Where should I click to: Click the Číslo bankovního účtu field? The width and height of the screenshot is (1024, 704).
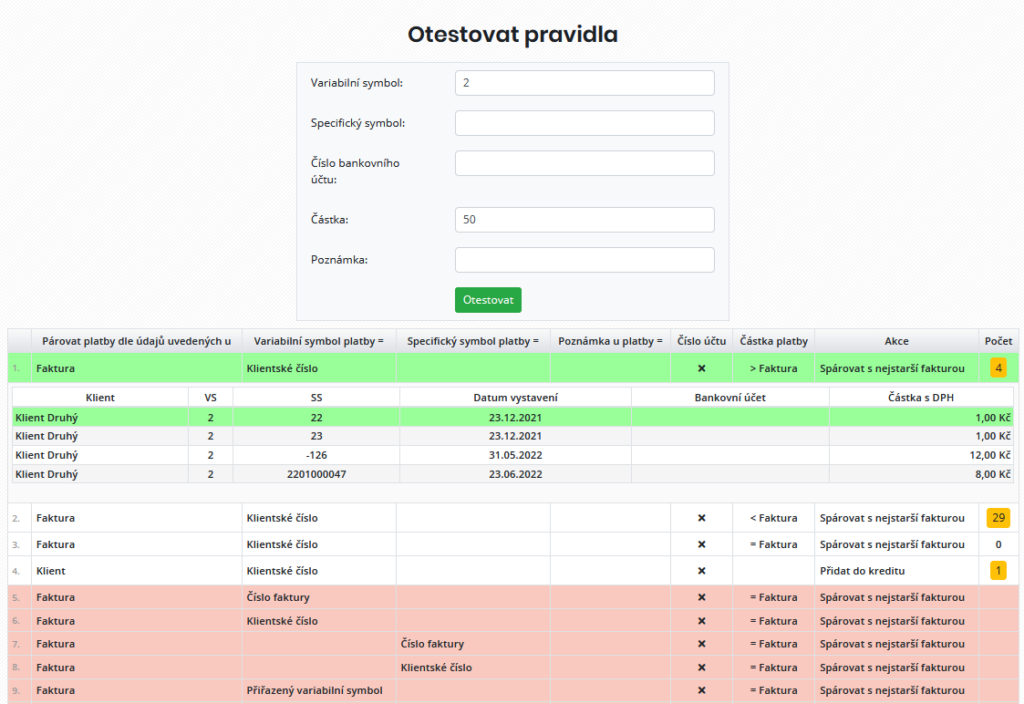[584, 162]
